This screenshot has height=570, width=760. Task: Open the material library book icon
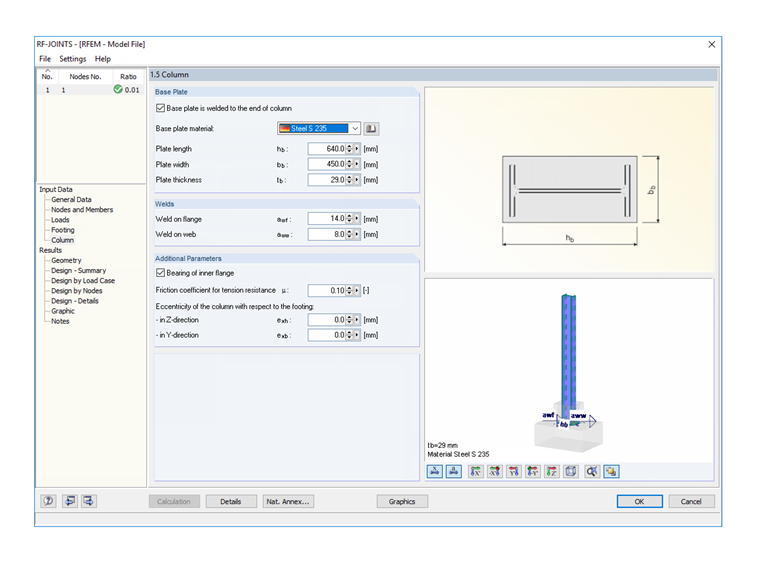click(x=371, y=128)
